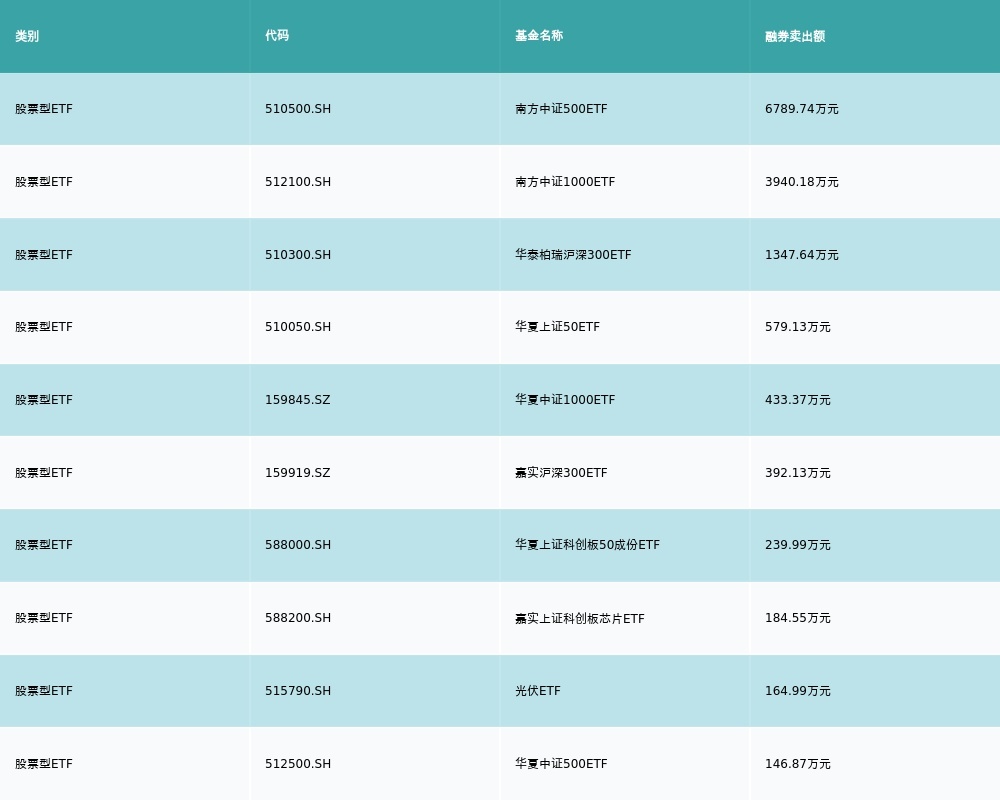The image size is (1000, 800).
Task: Click the 嘉实上证科创板芯片ETF name cell
Action: [x=580, y=618]
